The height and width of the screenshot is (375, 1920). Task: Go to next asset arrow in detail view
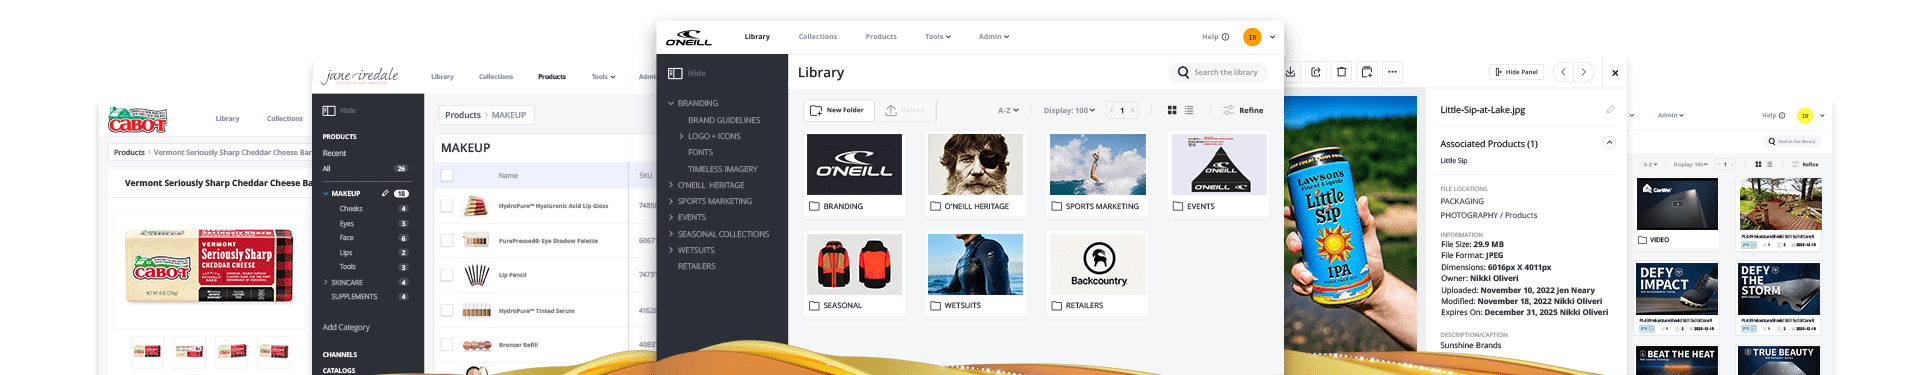[x=1583, y=72]
